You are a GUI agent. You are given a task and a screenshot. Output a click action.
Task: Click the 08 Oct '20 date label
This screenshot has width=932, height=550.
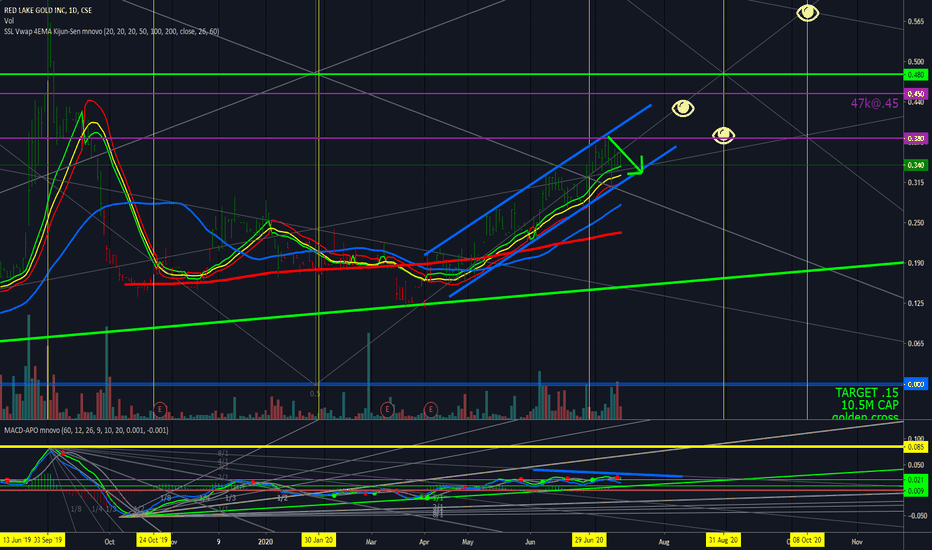tap(807, 540)
